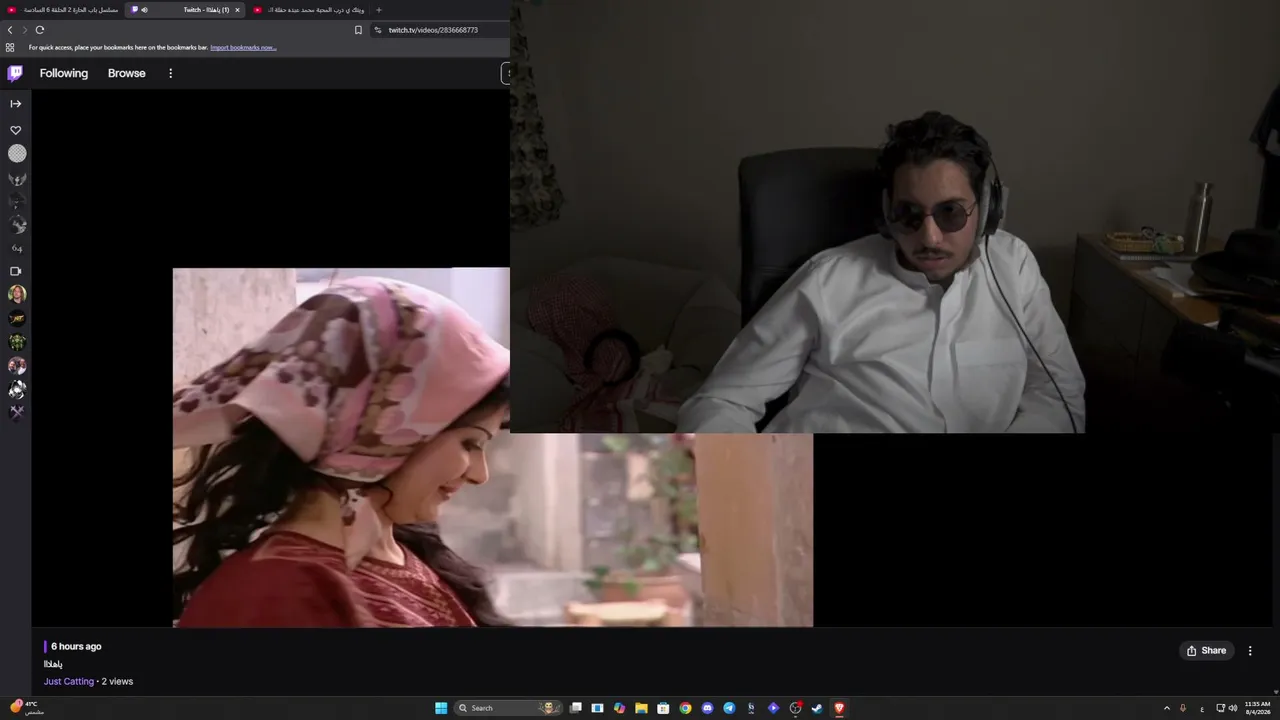Image resolution: width=1280 pixels, height=720 pixels.
Task: Switch input language via tray indicator
Action: click(x=1202, y=708)
